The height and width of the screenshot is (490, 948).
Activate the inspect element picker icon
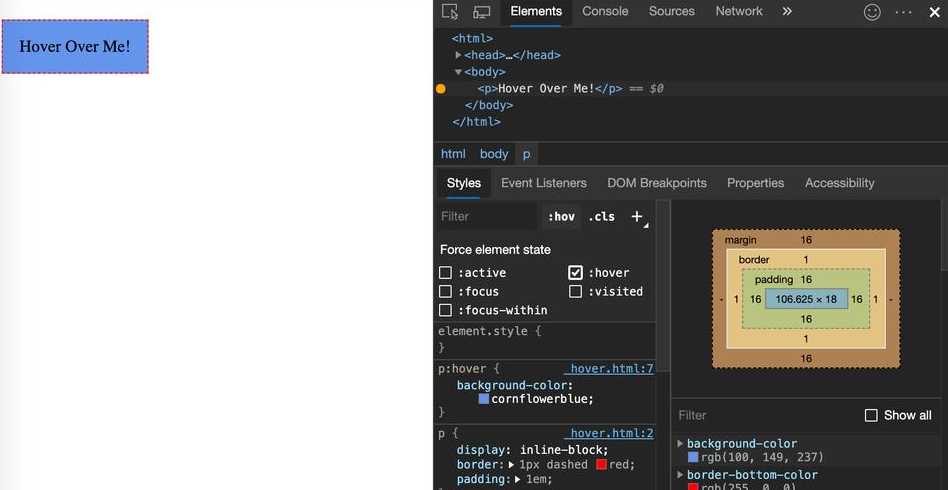450,11
